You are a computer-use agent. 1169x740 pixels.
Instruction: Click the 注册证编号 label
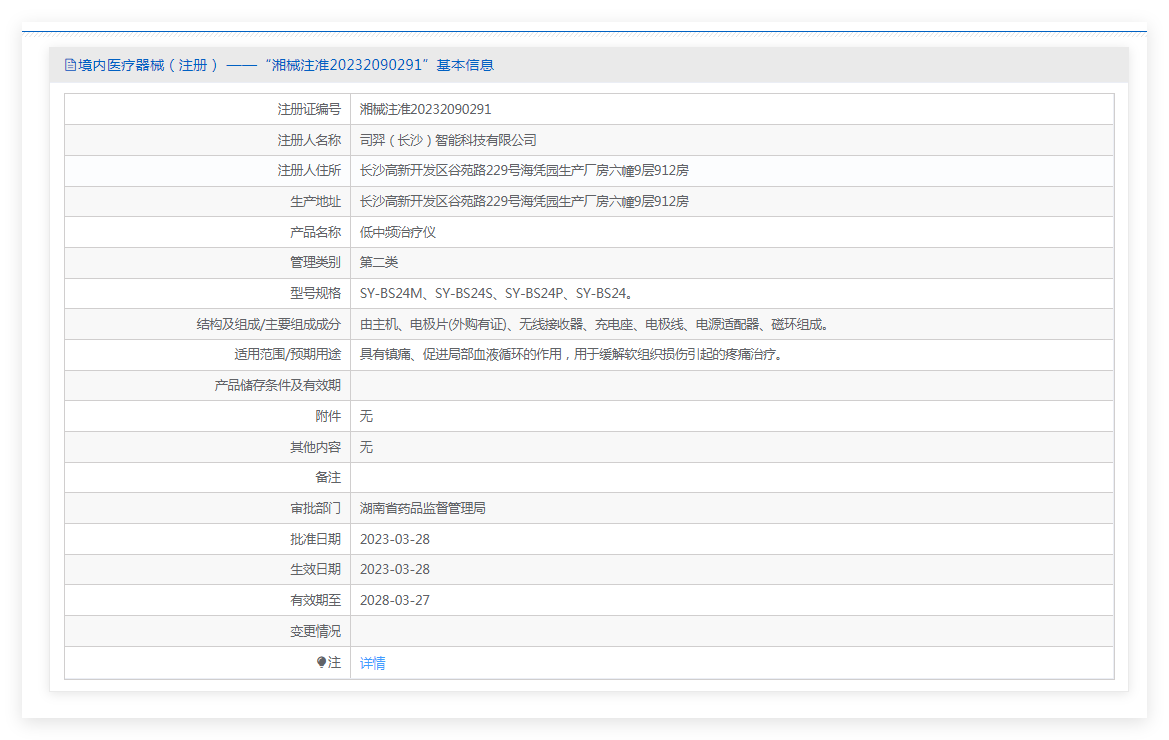(x=309, y=110)
